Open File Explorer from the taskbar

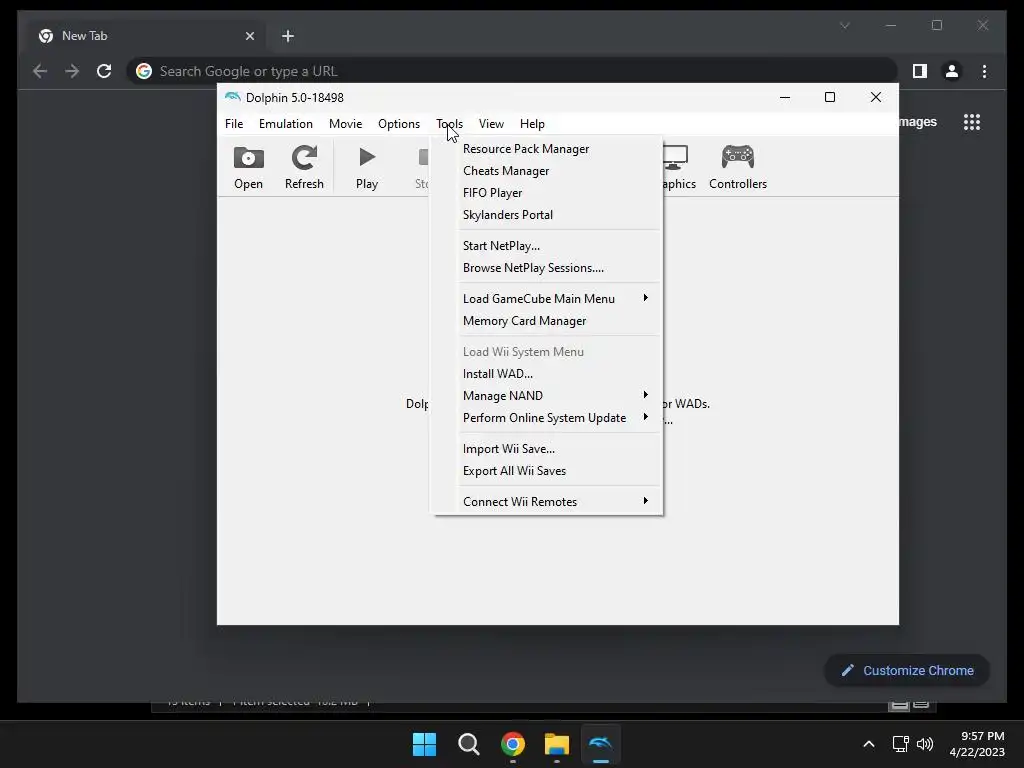pyautogui.click(x=557, y=744)
